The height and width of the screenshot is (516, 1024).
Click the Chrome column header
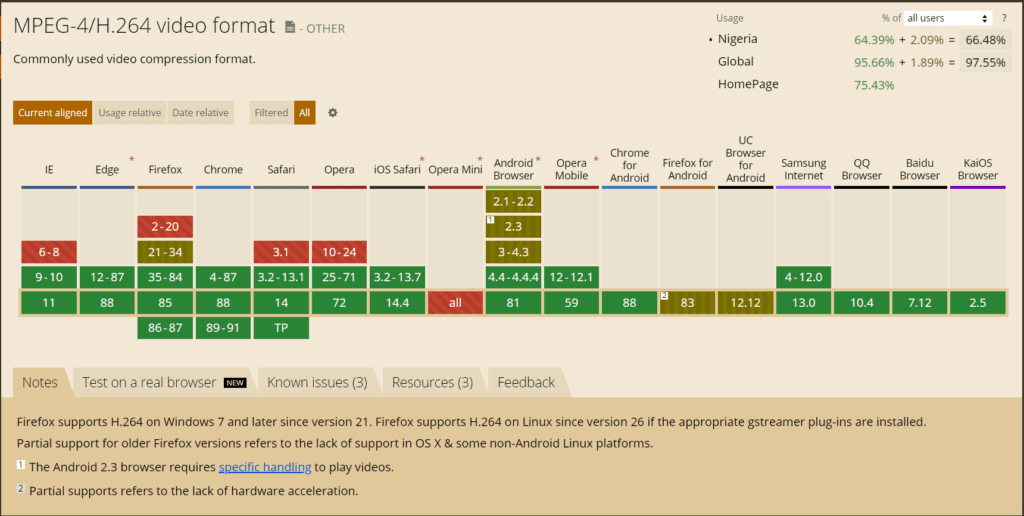click(223, 170)
